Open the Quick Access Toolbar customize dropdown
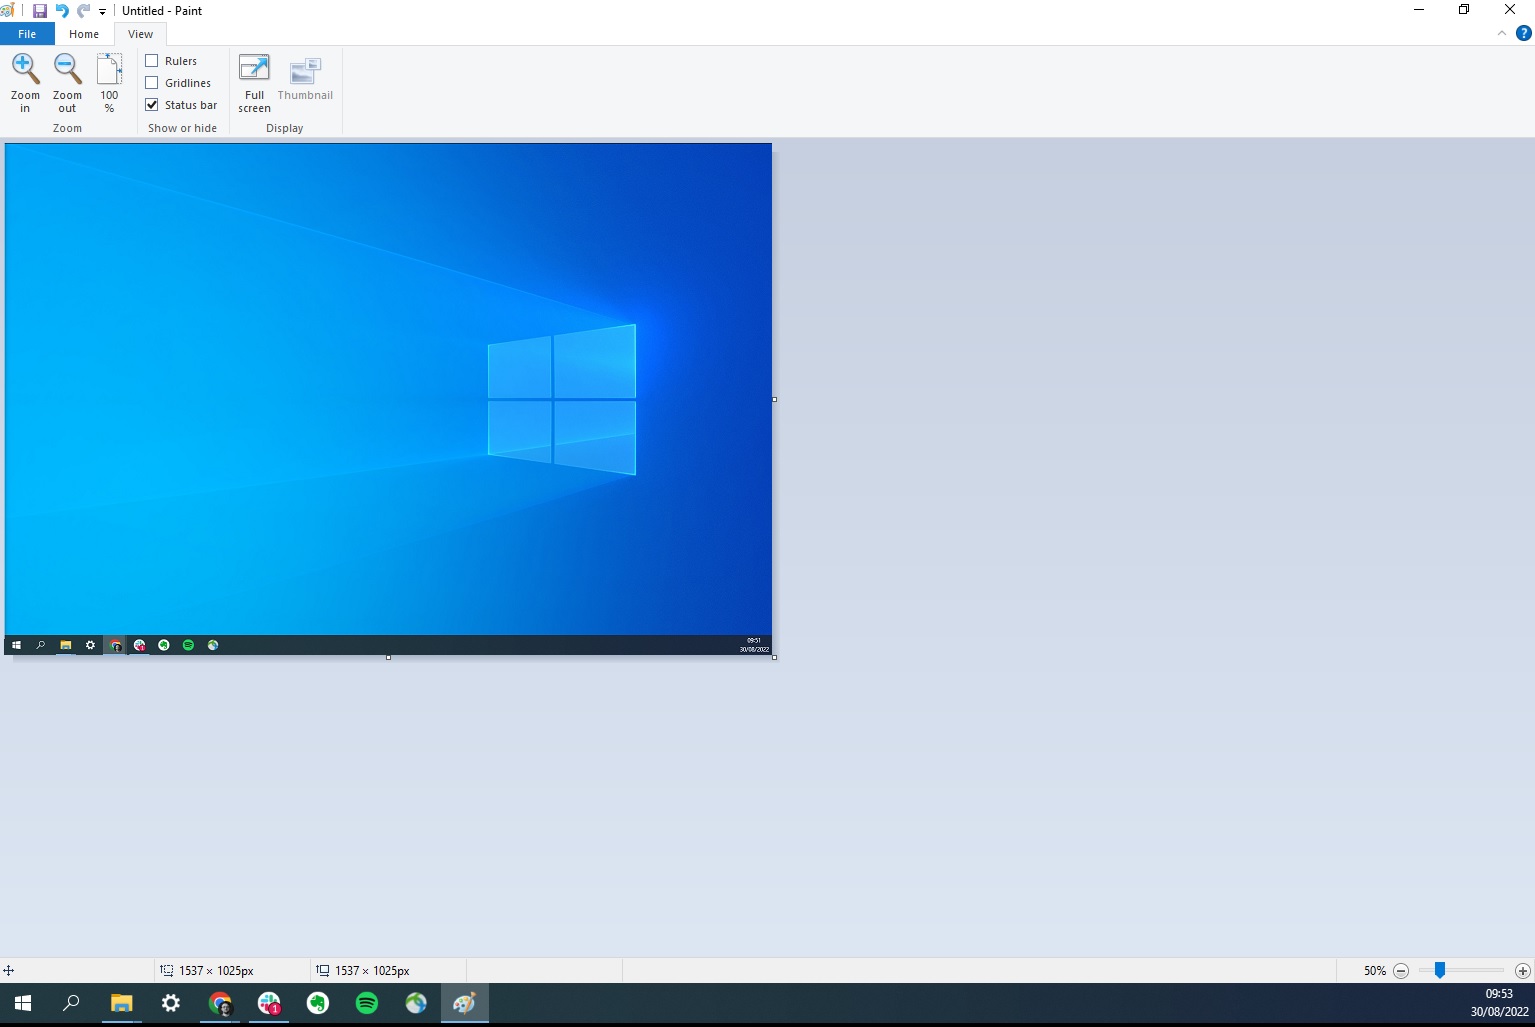 point(100,11)
